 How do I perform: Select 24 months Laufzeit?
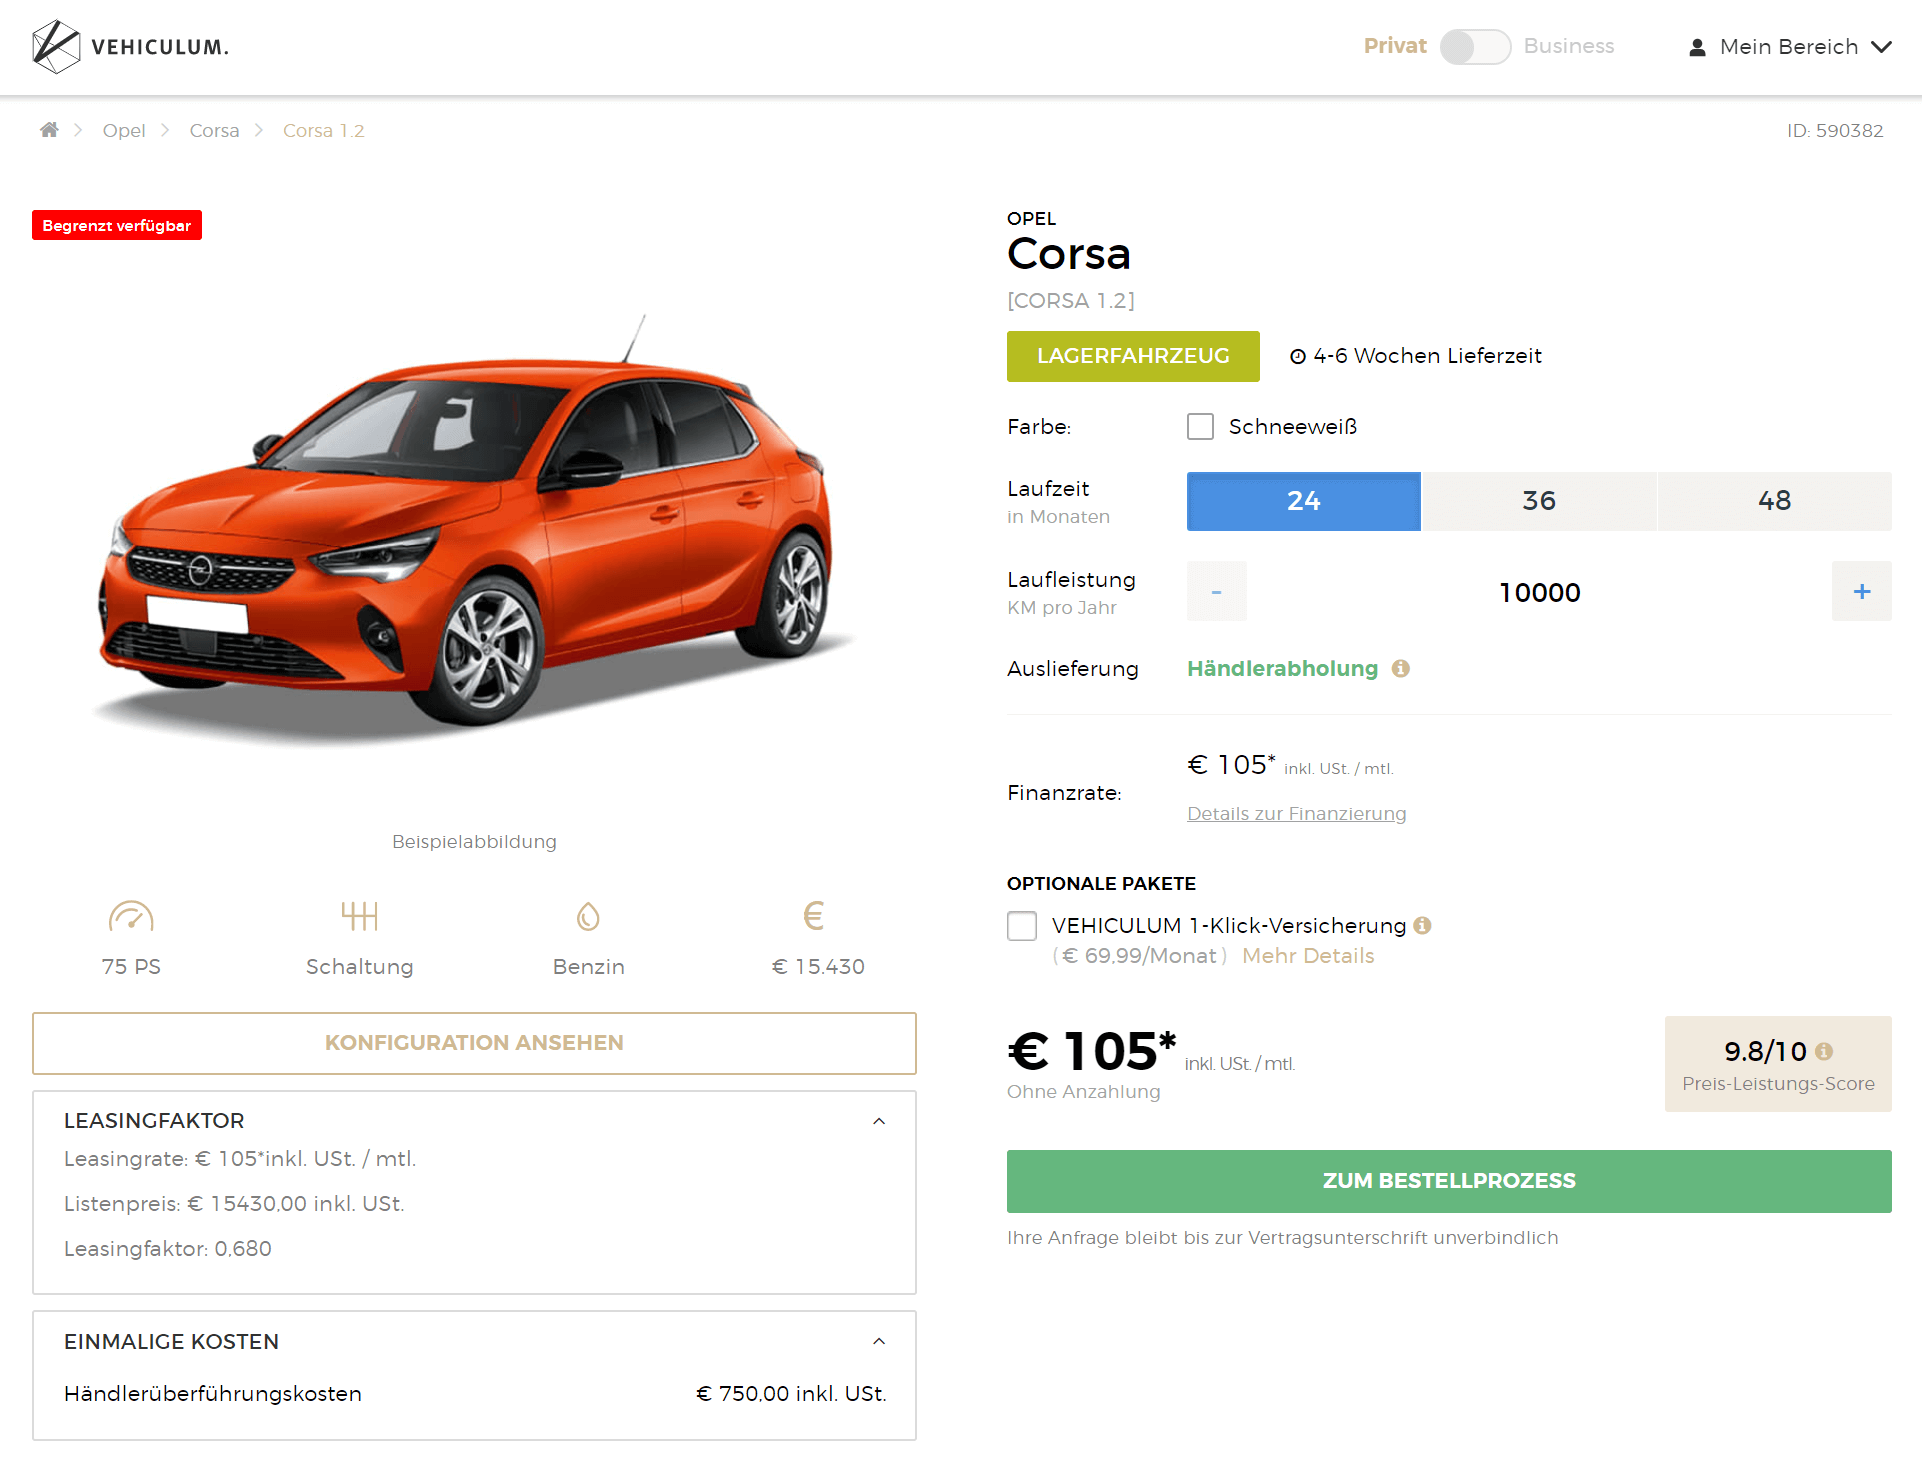pos(1304,501)
